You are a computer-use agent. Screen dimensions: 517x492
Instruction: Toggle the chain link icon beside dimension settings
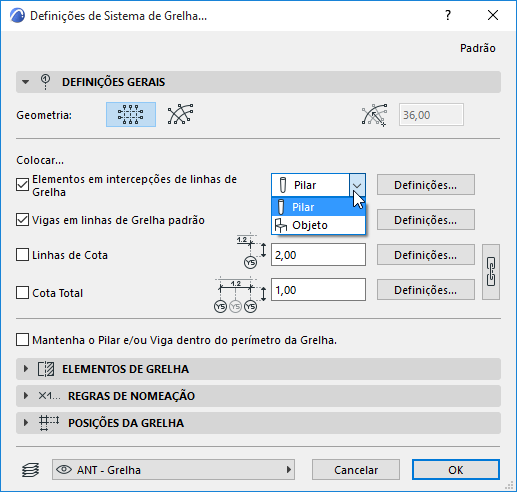pyautogui.click(x=491, y=272)
